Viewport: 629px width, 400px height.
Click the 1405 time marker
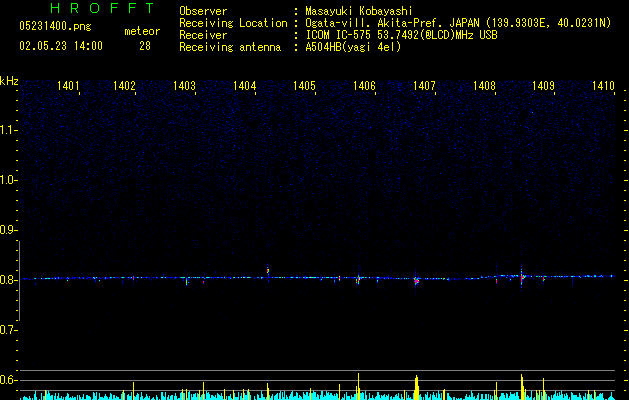coord(304,86)
